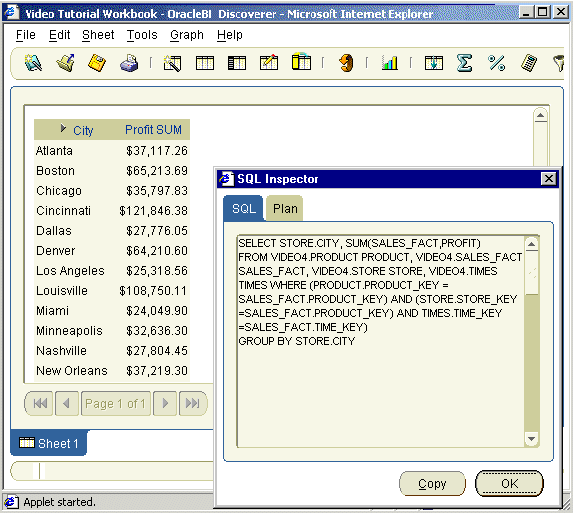Screen dimensions: 573x513
Task: Go to previous page button
Action: coord(67,403)
